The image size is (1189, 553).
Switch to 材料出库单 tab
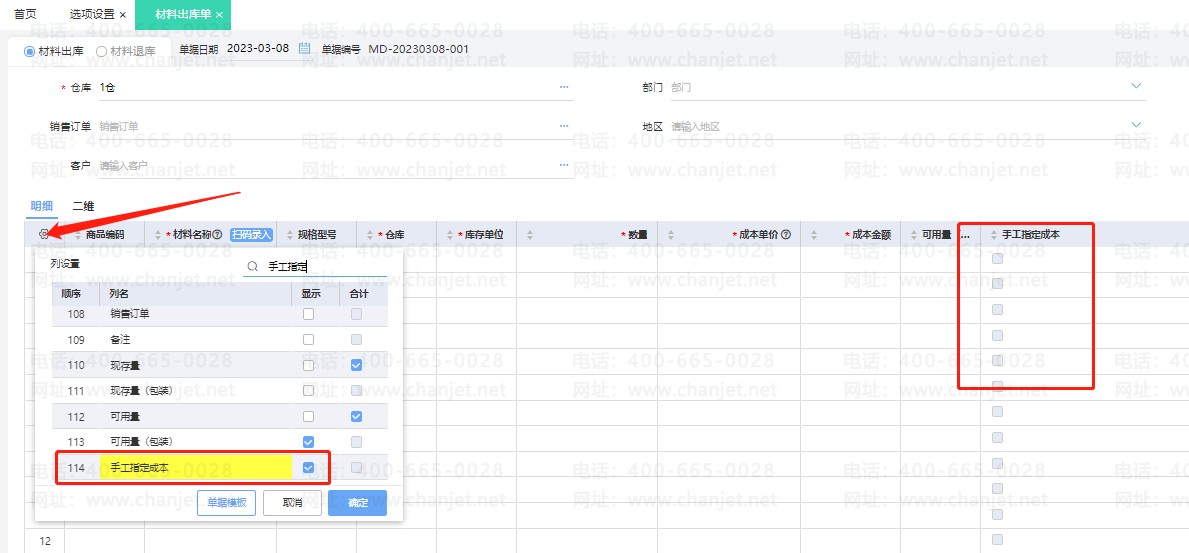pyautogui.click(x=183, y=14)
